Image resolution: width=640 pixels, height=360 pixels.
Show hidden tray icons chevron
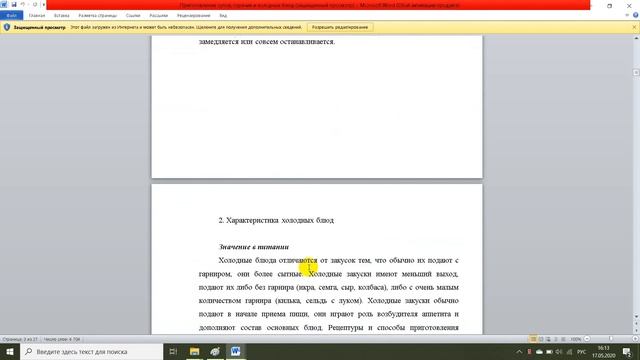[x=519, y=351]
